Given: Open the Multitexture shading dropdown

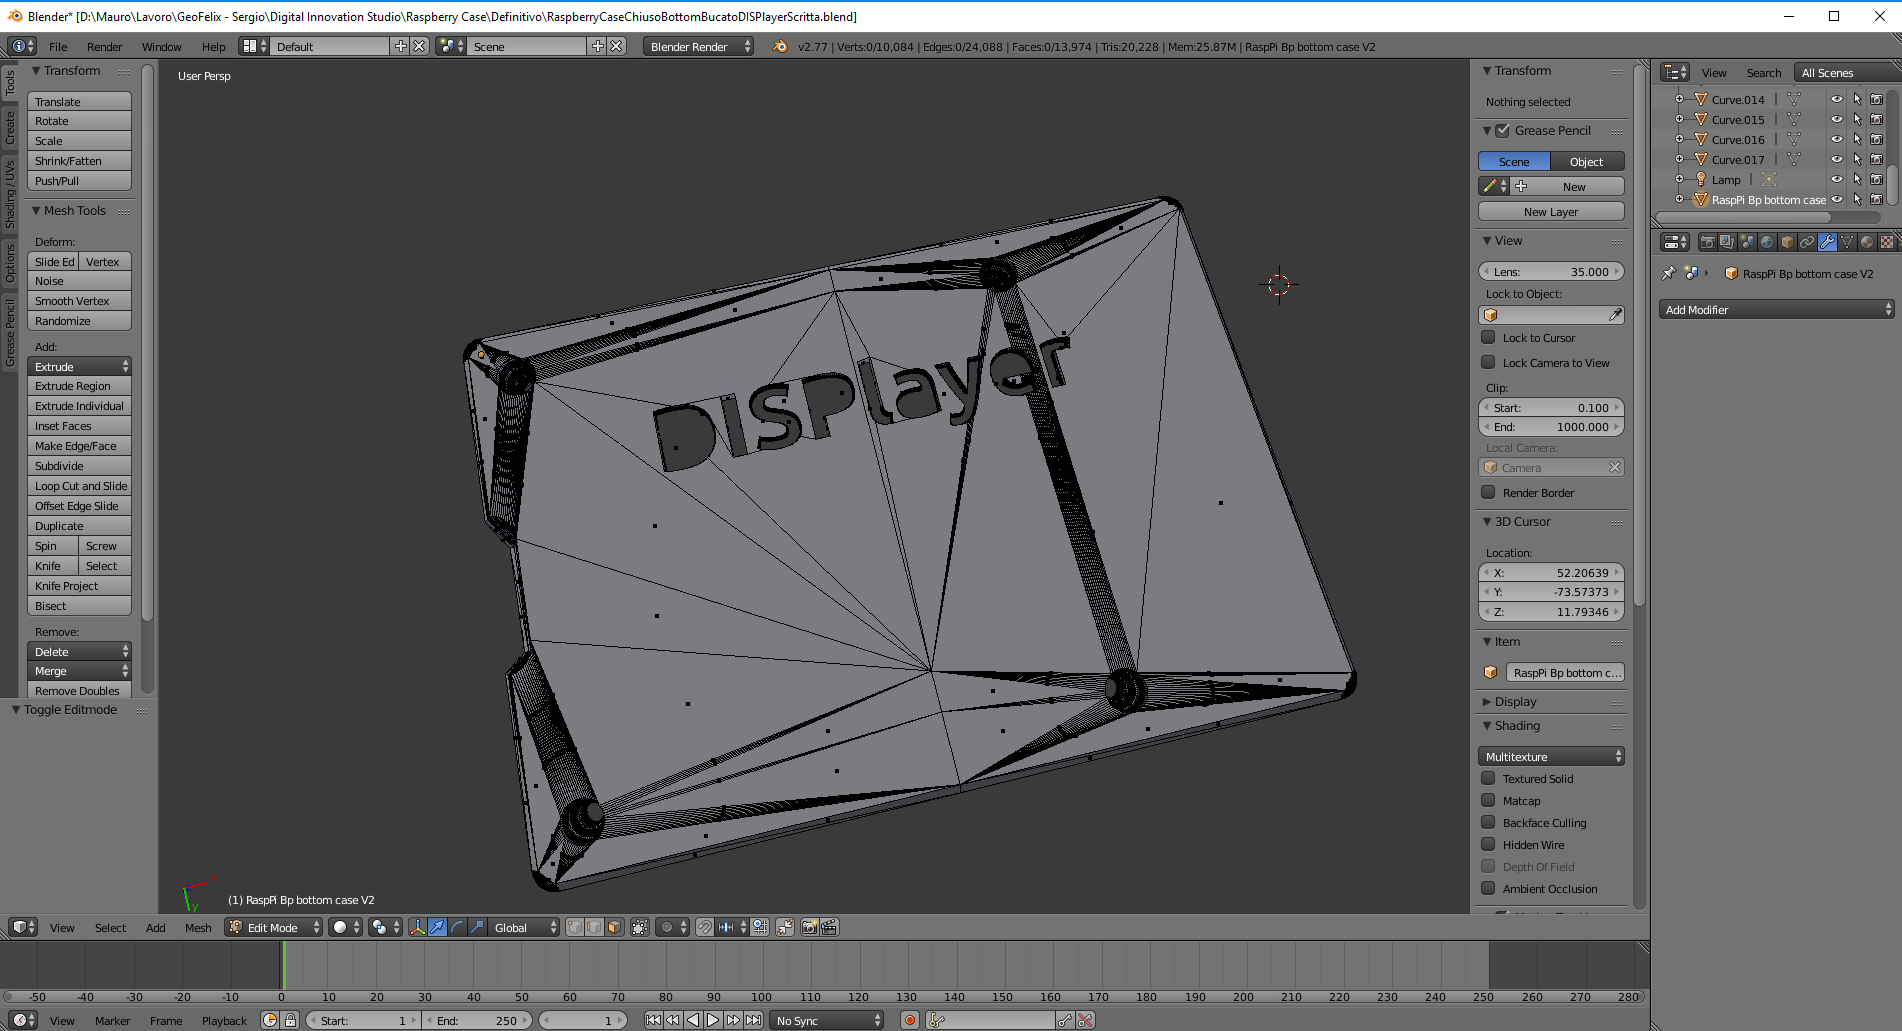Looking at the screenshot, I should (1551, 756).
